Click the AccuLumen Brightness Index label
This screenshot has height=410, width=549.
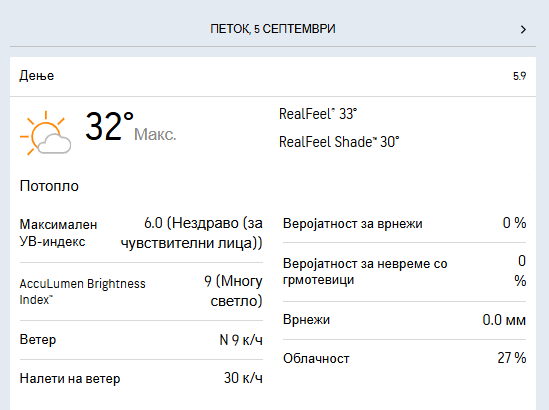point(82,291)
